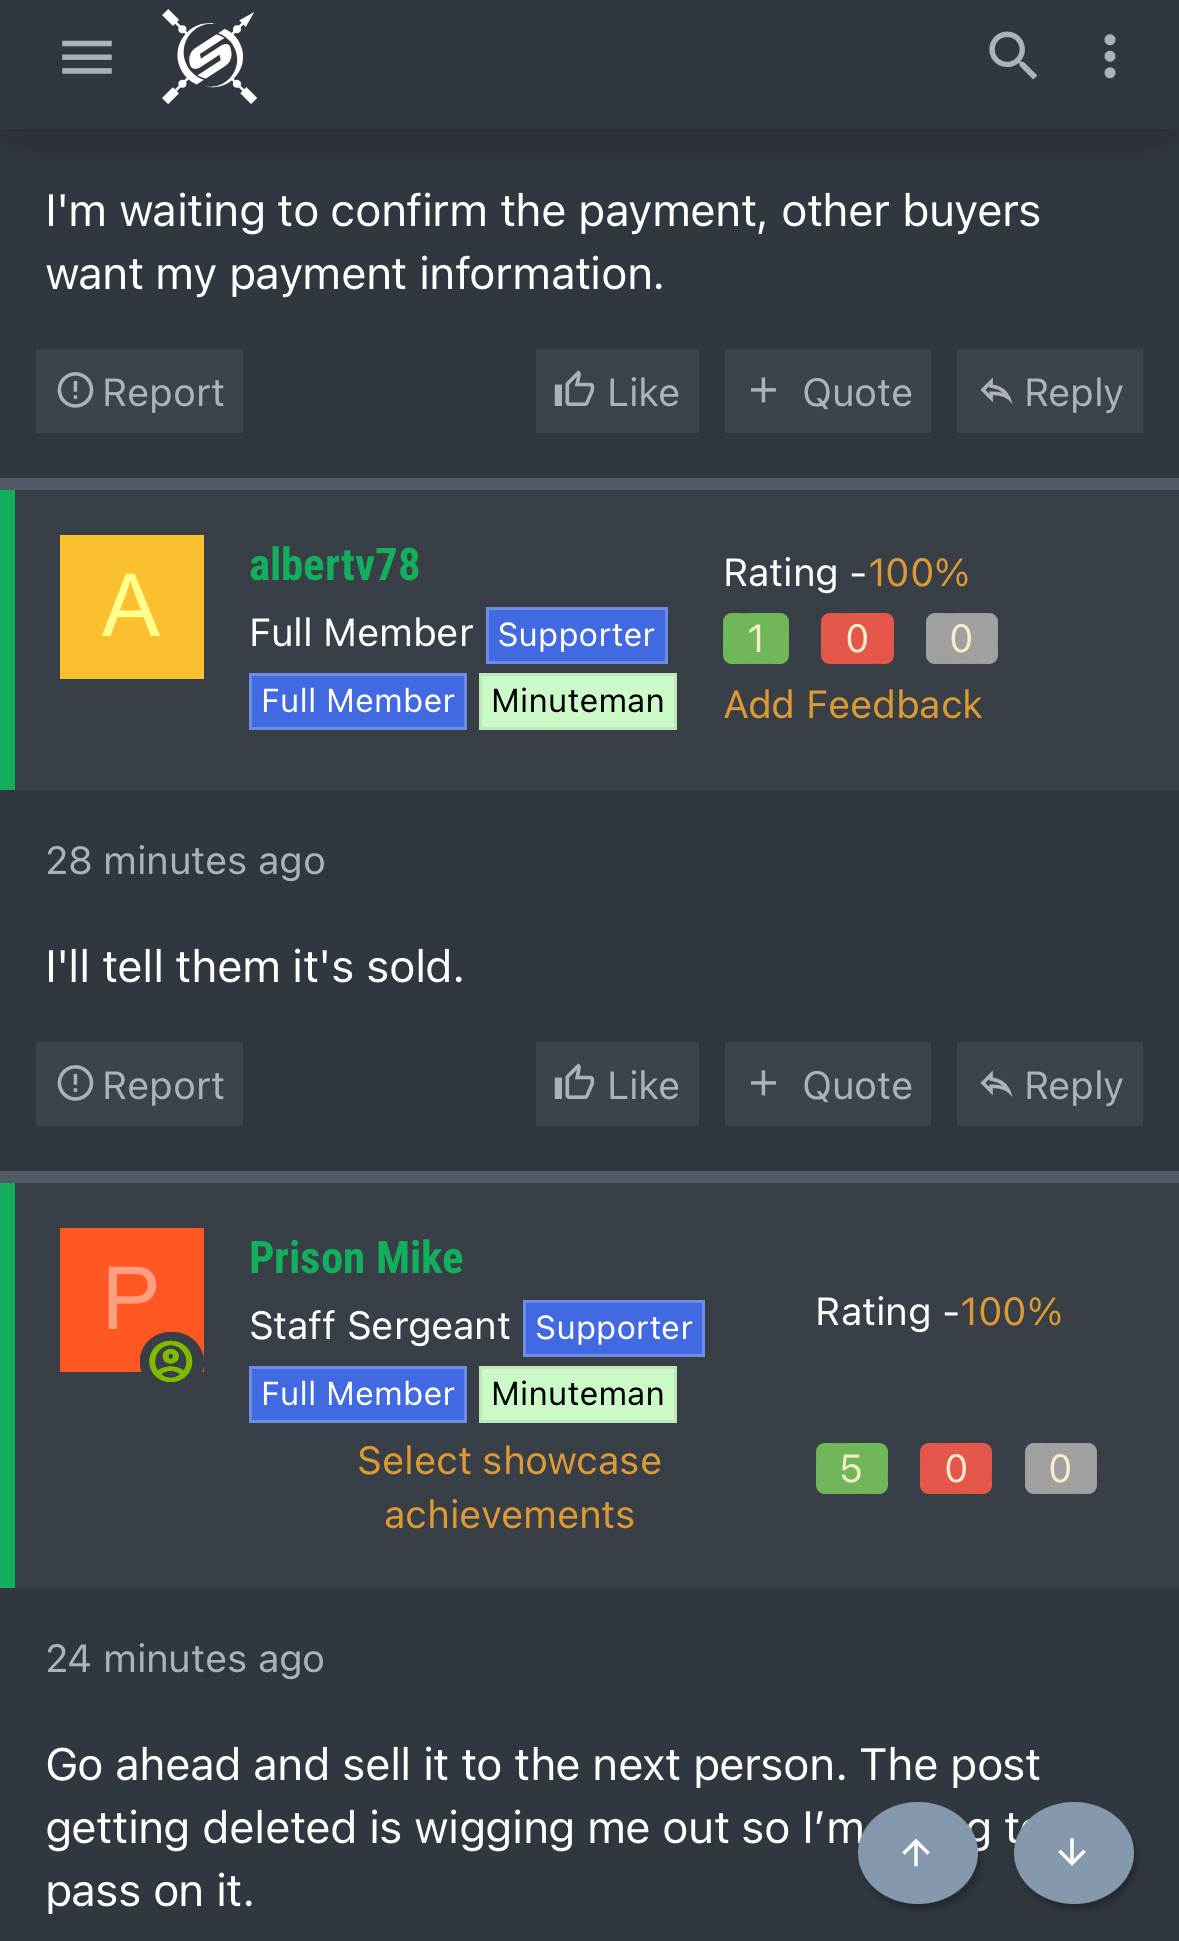Screen dimensions: 1179x1941
Task: Like the top payment confirmation post
Action: (x=617, y=391)
